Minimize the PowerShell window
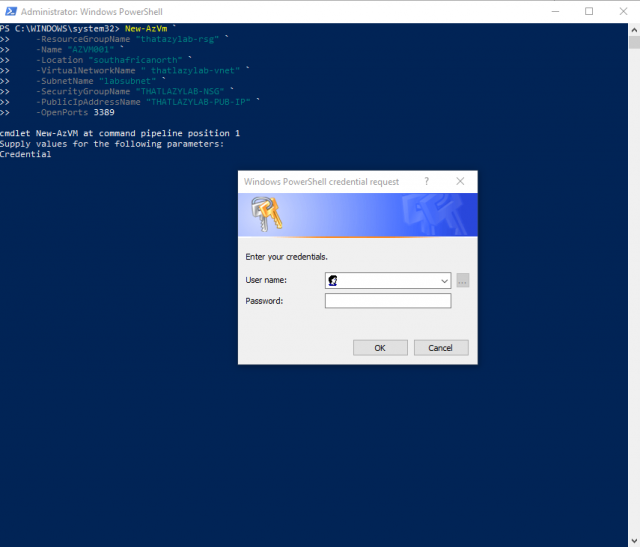The height and width of the screenshot is (547, 640). pos(555,11)
